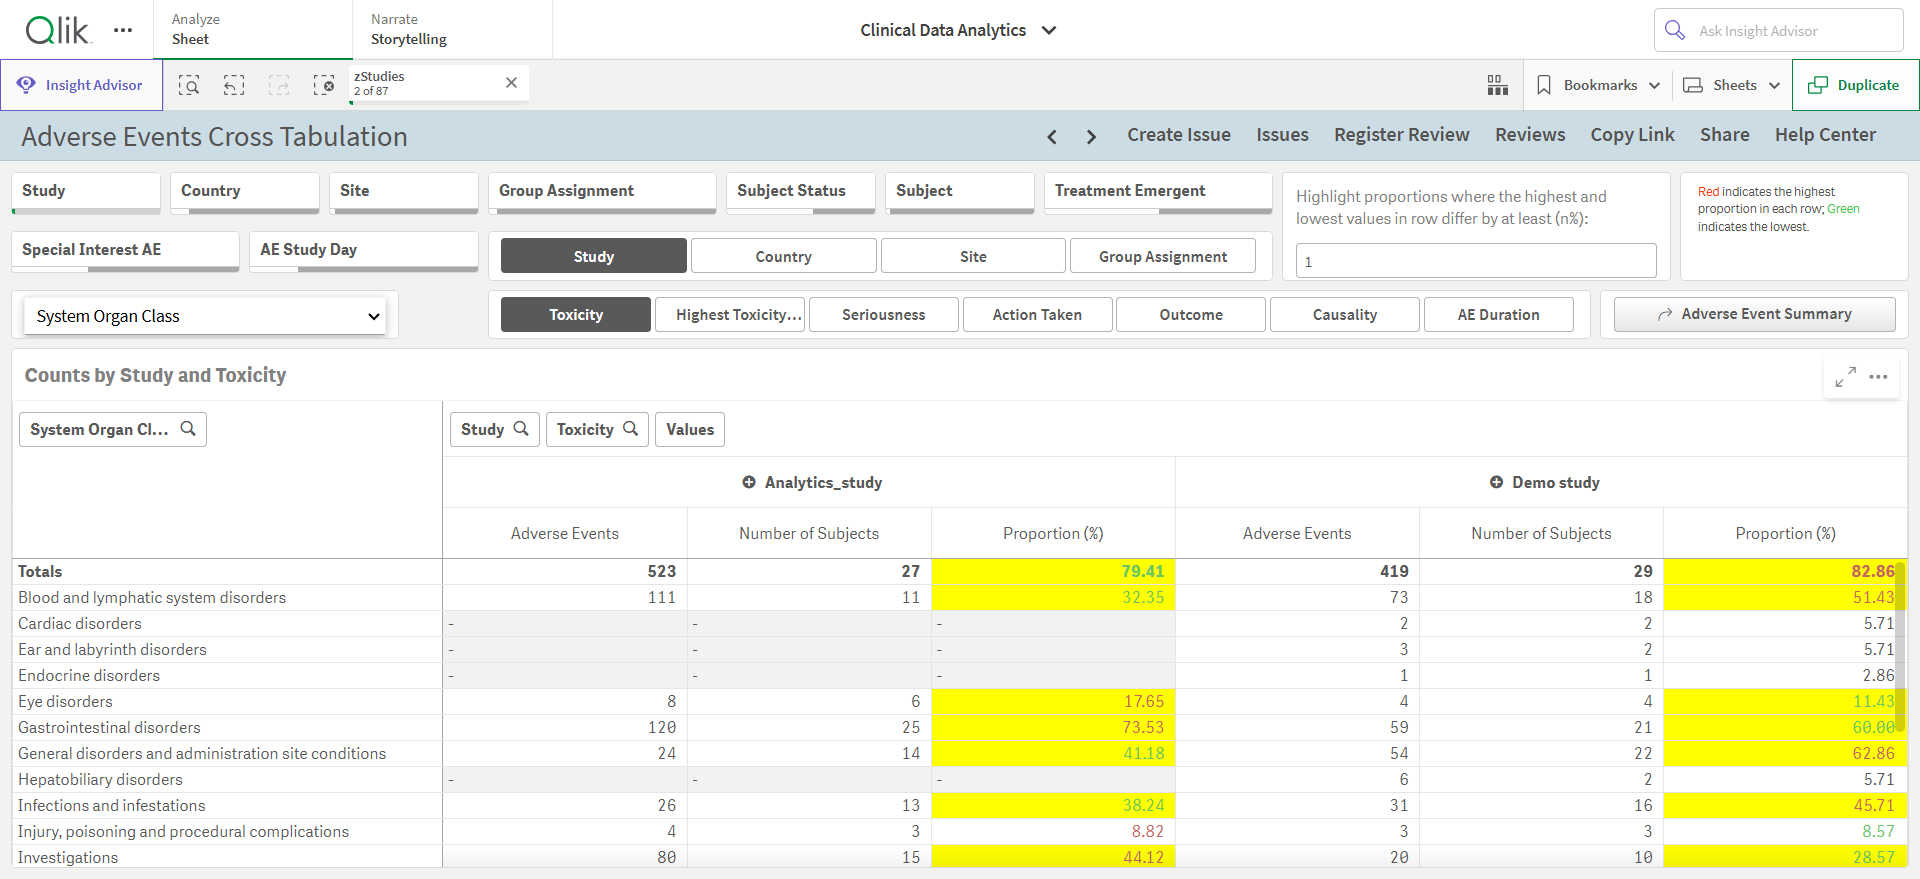Open the Study filter pane
Viewport: 1920px width, 879px height.
pos(86,192)
